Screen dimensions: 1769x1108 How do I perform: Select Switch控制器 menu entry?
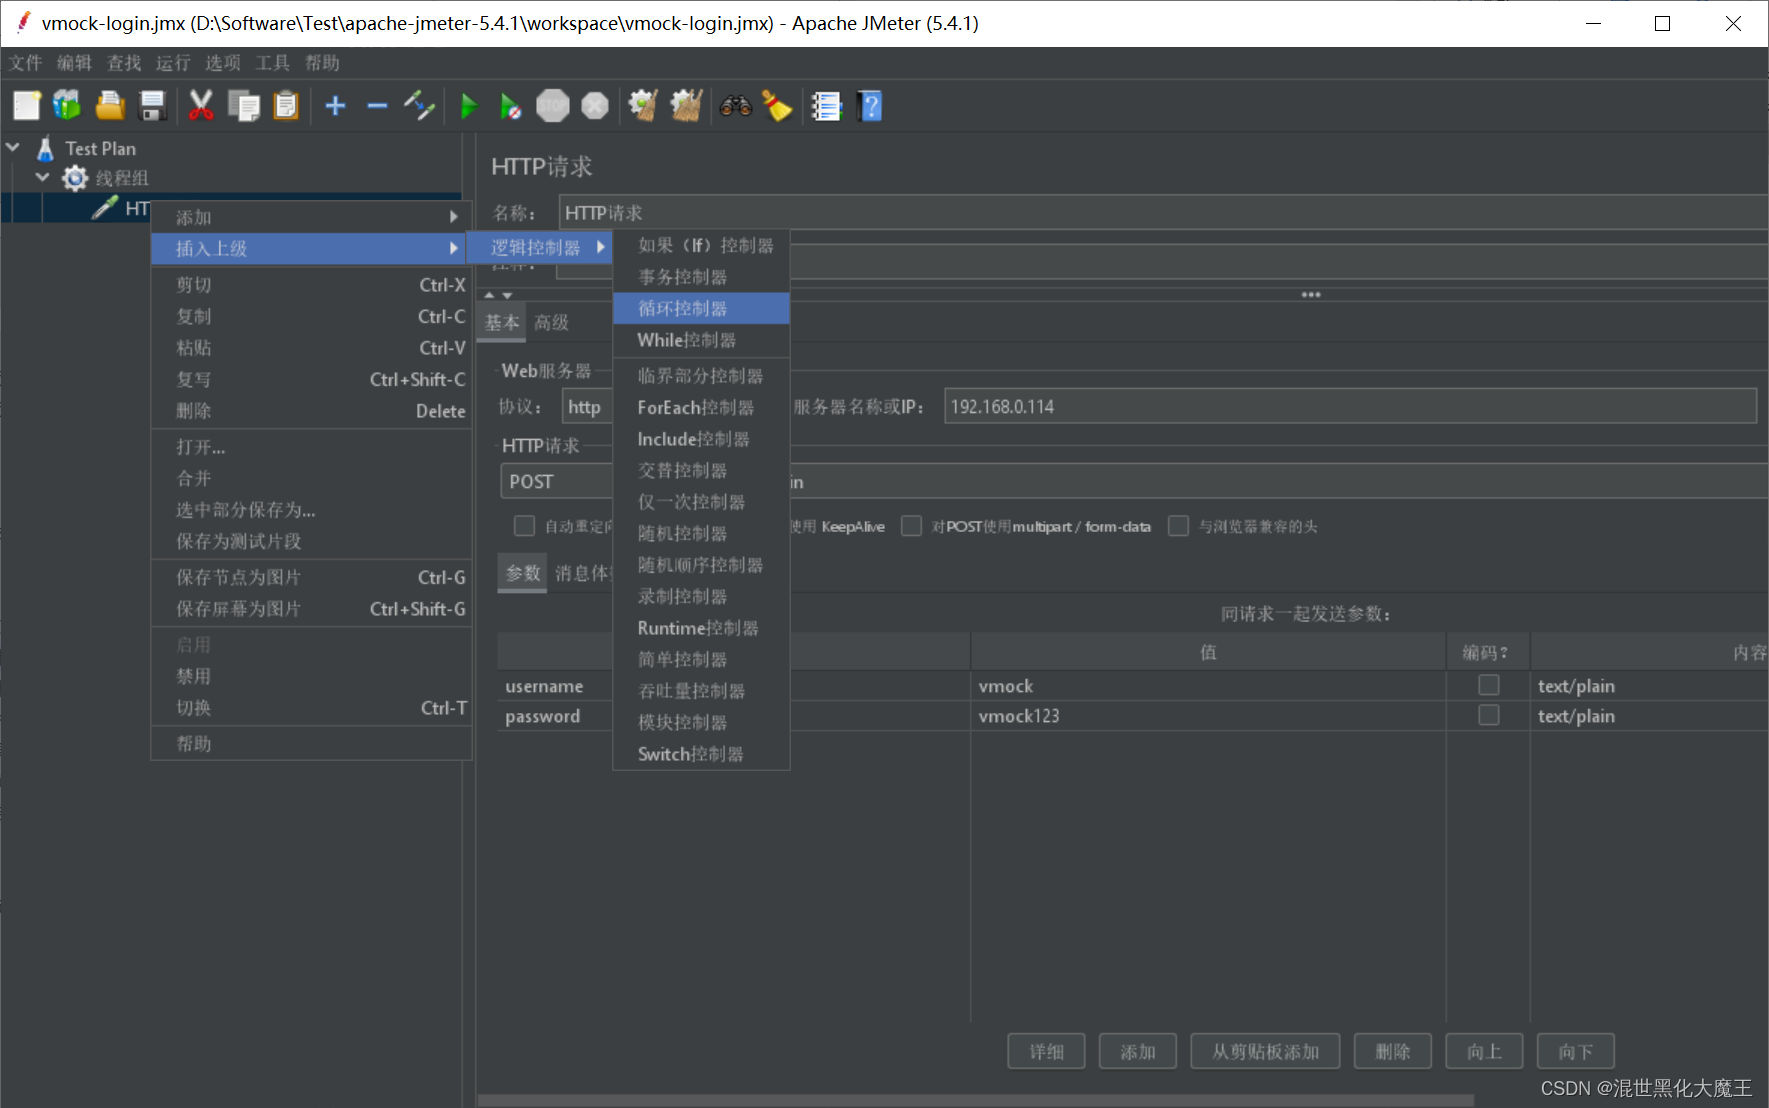701,754
